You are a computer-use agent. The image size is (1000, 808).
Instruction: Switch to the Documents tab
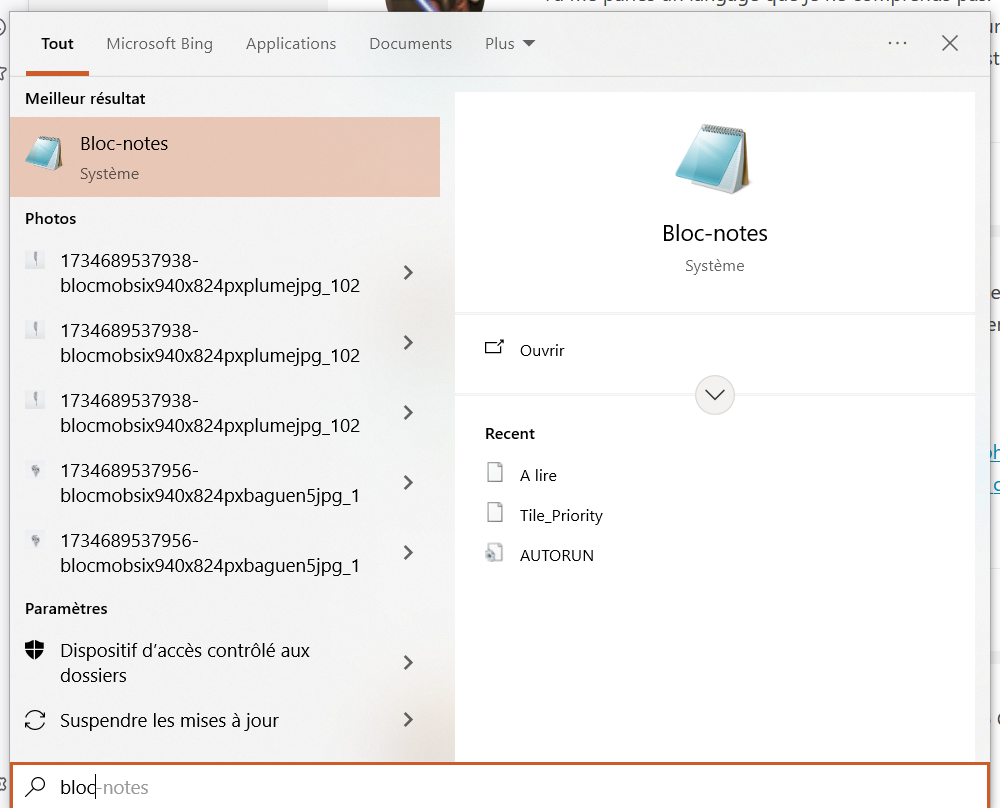pos(411,44)
